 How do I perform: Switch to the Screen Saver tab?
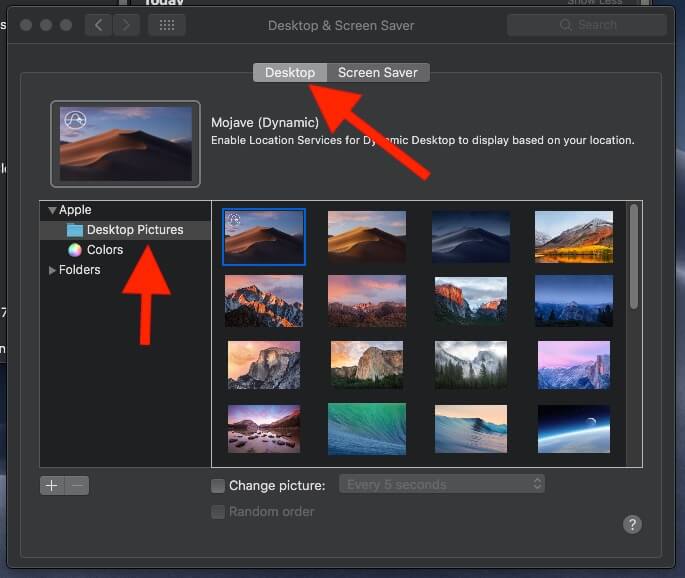(378, 73)
